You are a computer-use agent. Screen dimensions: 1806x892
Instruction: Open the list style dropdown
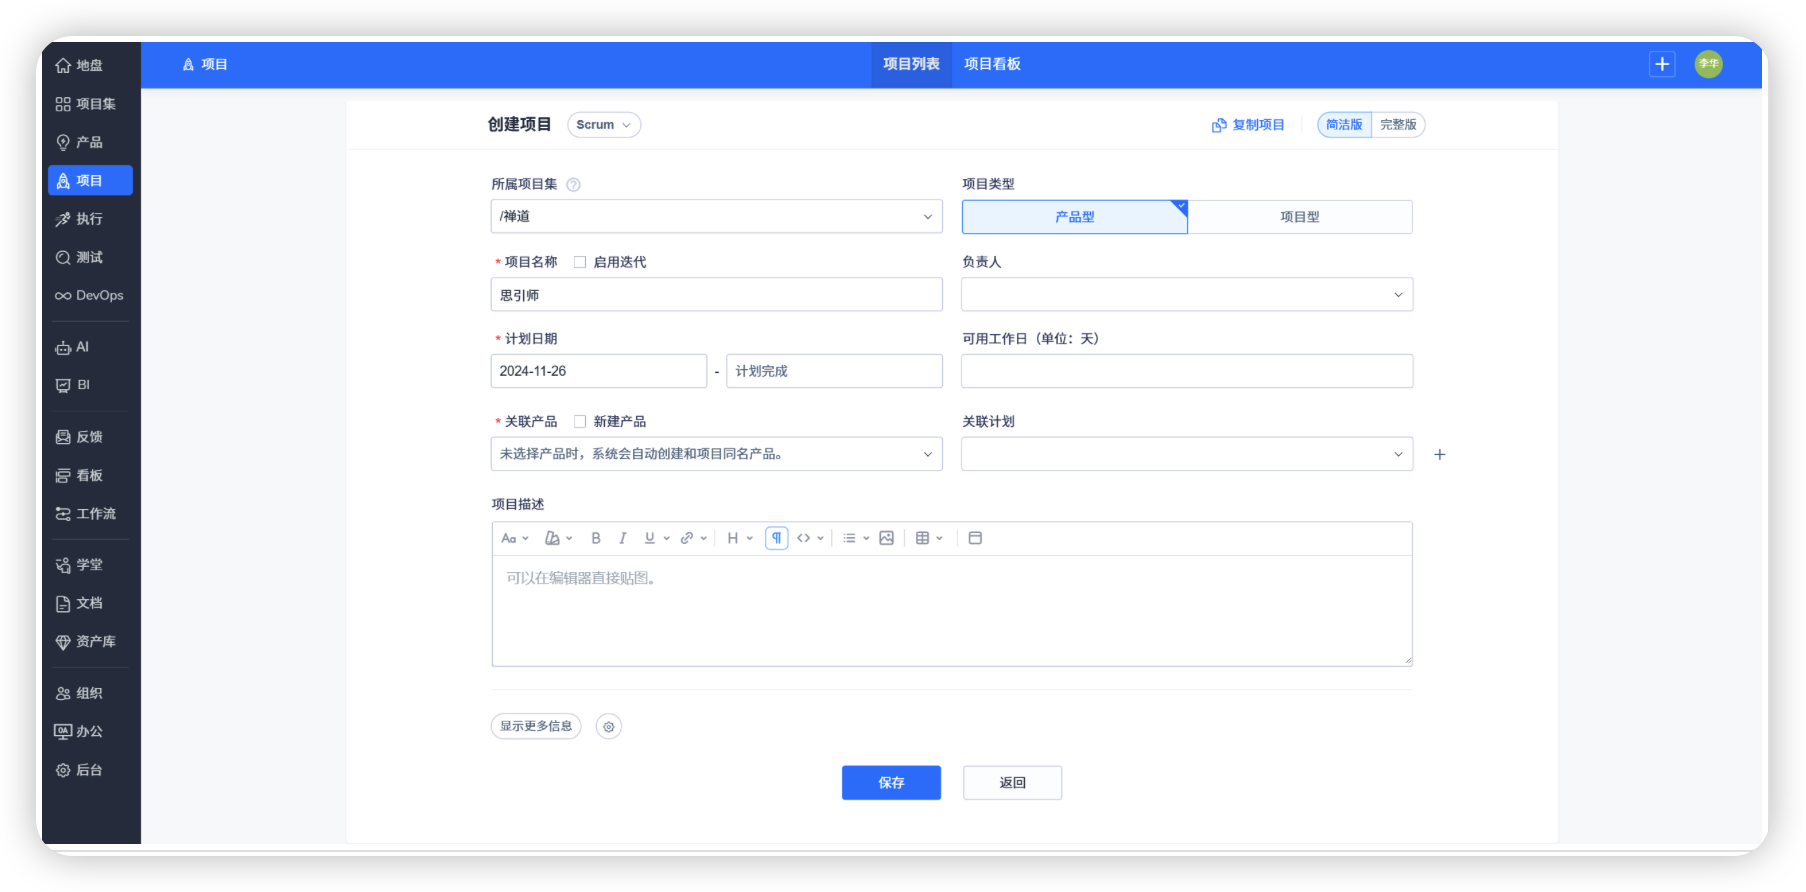pyautogui.click(x=855, y=538)
